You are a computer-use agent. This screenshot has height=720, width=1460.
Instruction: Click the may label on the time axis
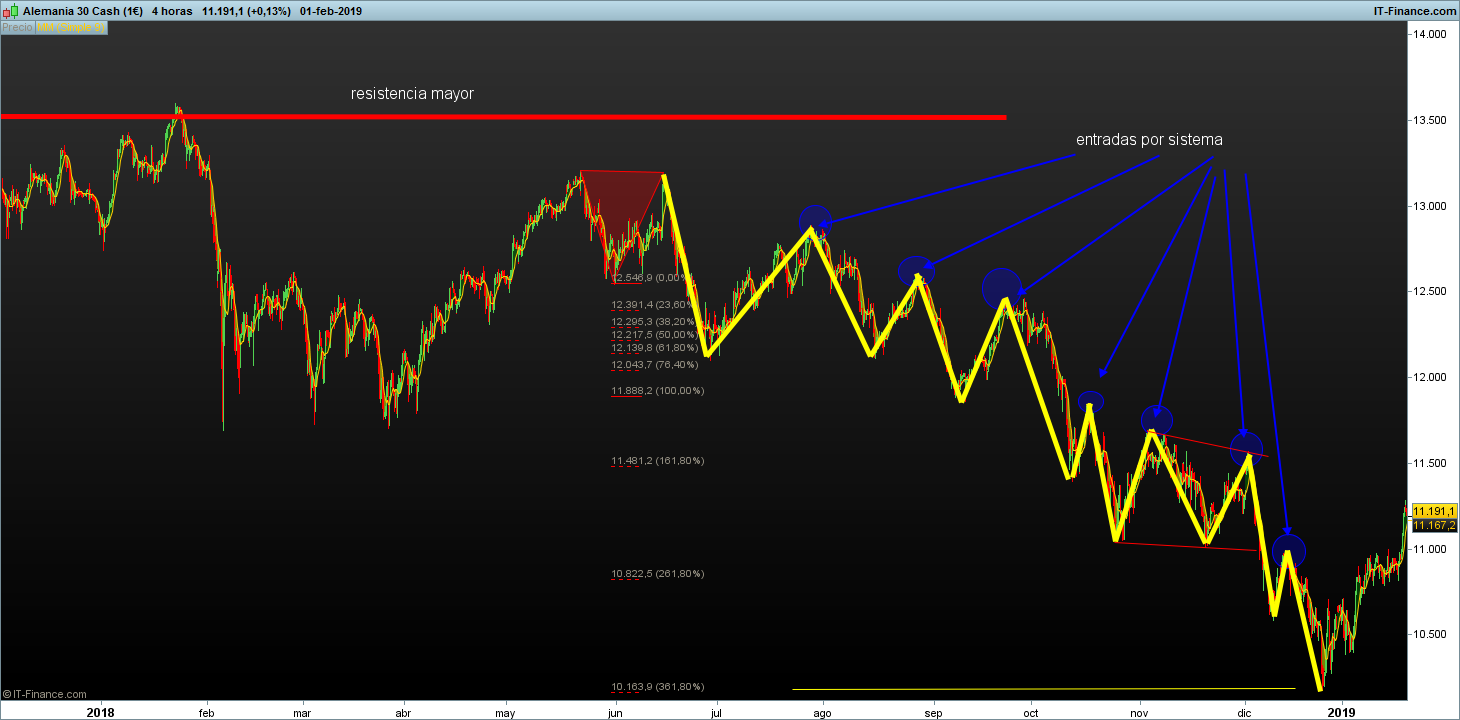pyautogui.click(x=506, y=712)
